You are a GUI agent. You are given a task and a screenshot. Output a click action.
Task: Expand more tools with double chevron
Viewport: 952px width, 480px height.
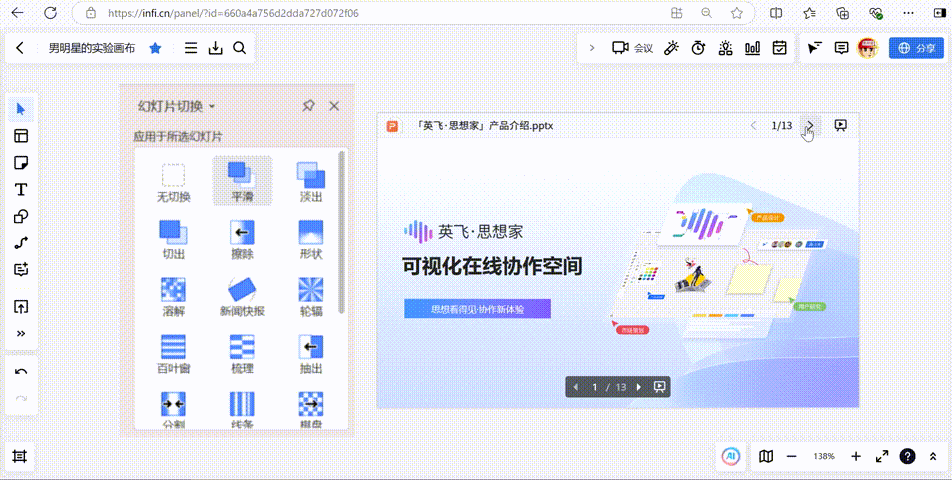click(21, 333)
